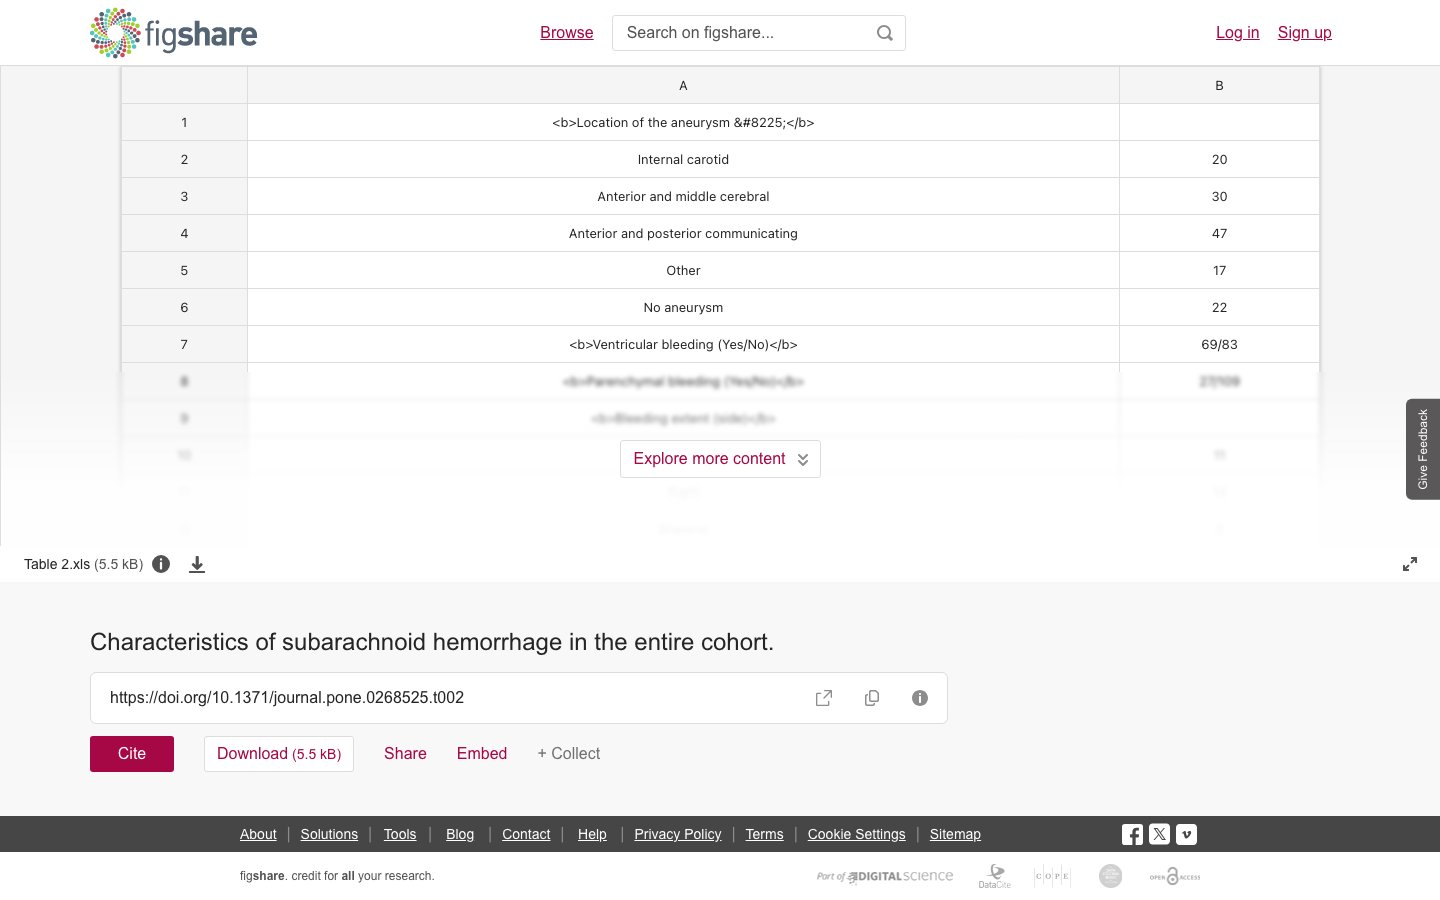Open the DataCite logo link
The image size is (1440, 900).
pos(995,876)
